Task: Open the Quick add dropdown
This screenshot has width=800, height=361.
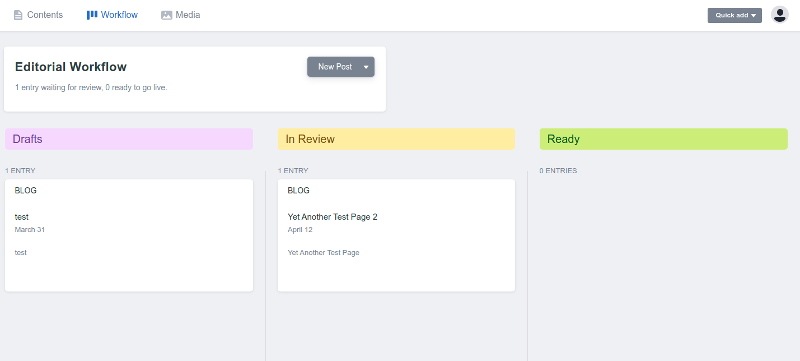Action: (735, 15)
